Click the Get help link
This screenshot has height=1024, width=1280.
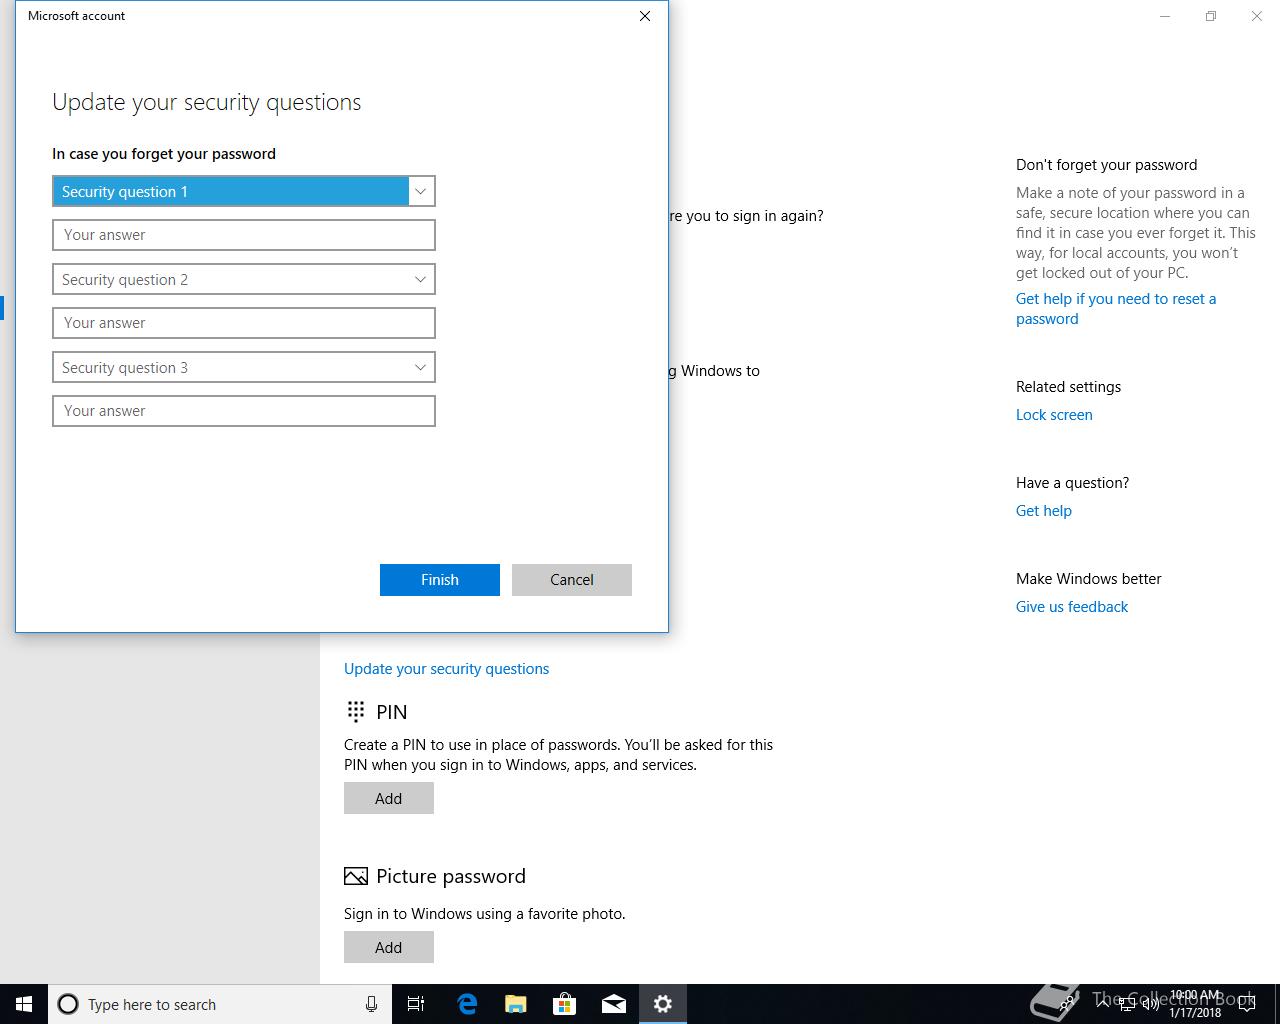1044,511
